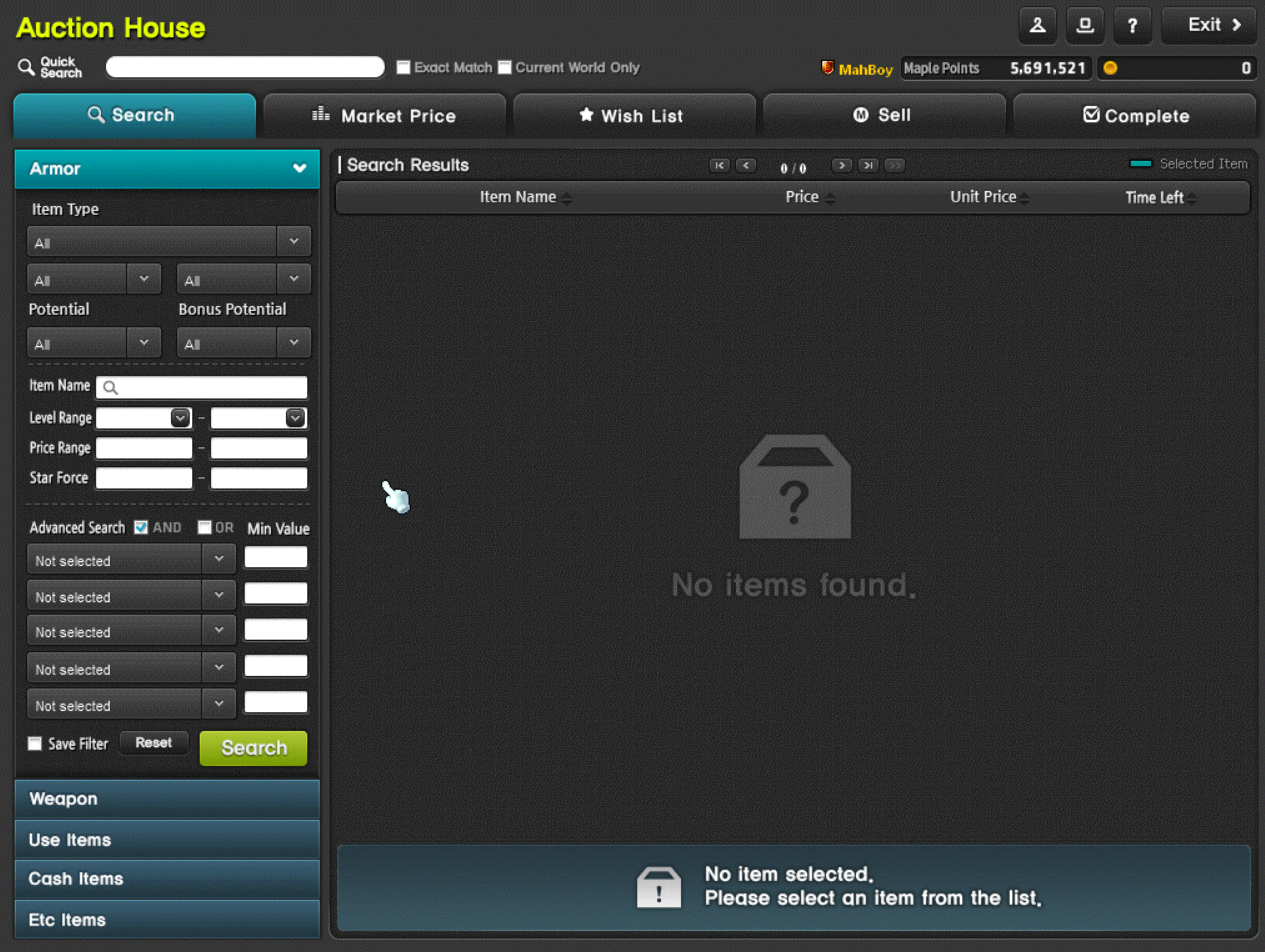Collapse the Armor category panel
1265x952 pixels.
pos(167,169)
